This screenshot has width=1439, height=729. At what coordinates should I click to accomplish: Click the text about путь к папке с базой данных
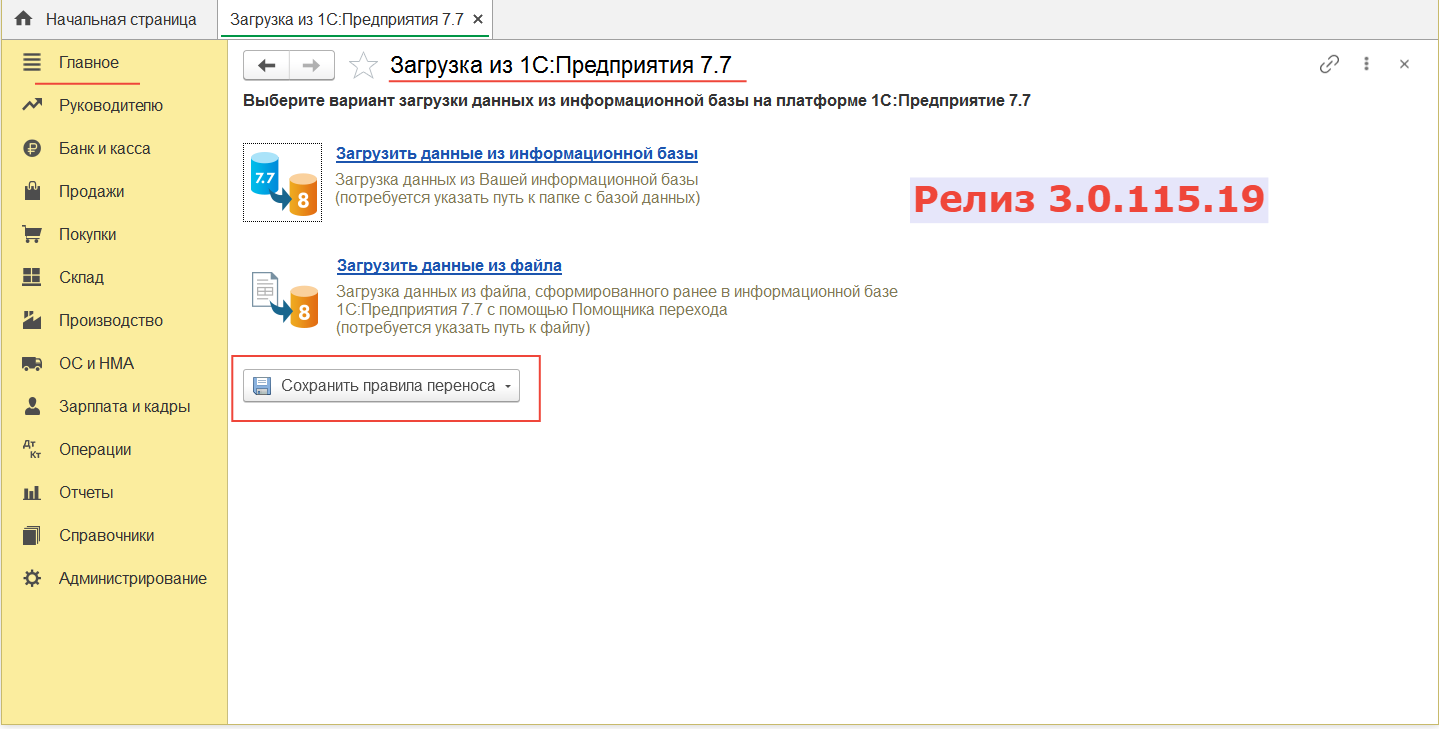point(518,198)
